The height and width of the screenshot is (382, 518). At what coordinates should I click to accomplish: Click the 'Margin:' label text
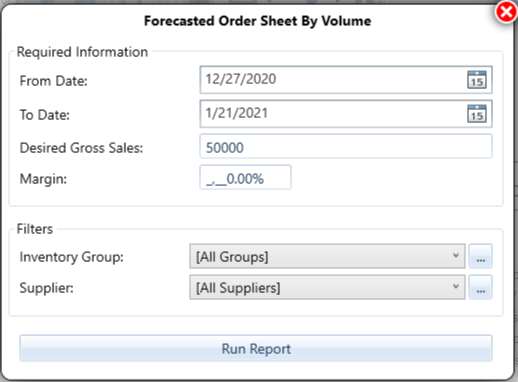(x=43, y=179)
